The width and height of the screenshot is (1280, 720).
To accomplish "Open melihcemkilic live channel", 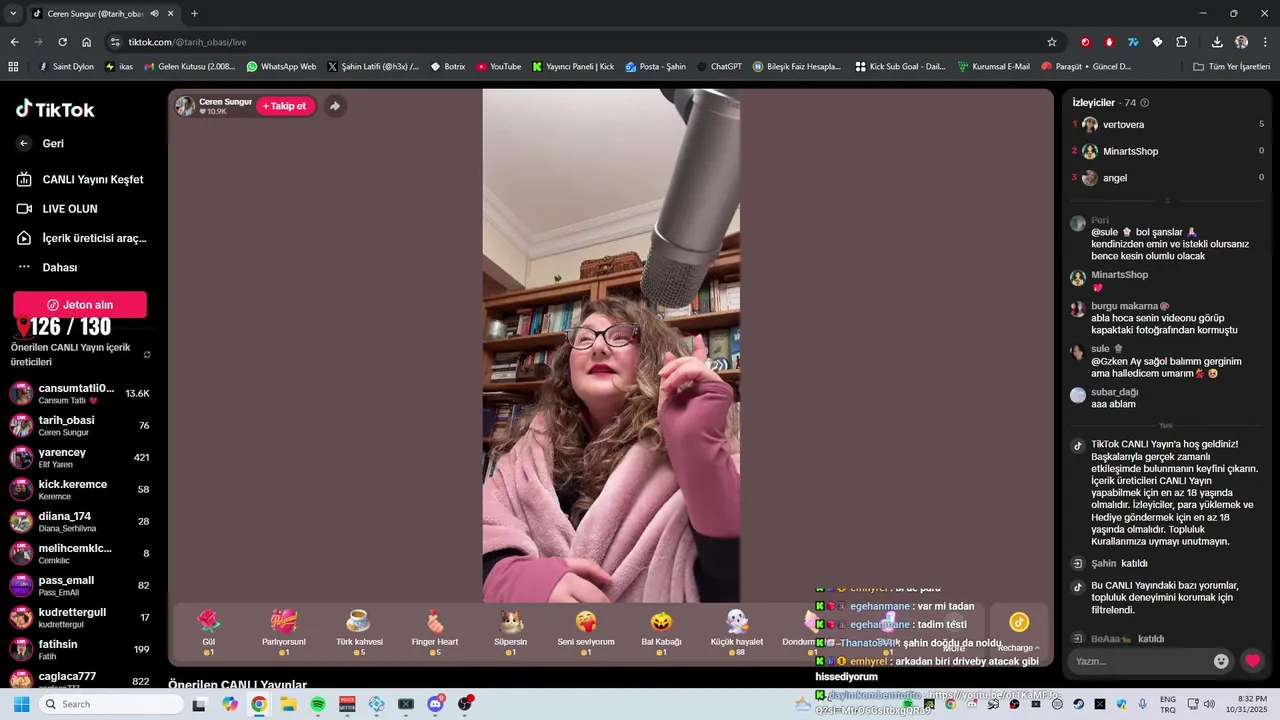I will [x=80, y=553].
